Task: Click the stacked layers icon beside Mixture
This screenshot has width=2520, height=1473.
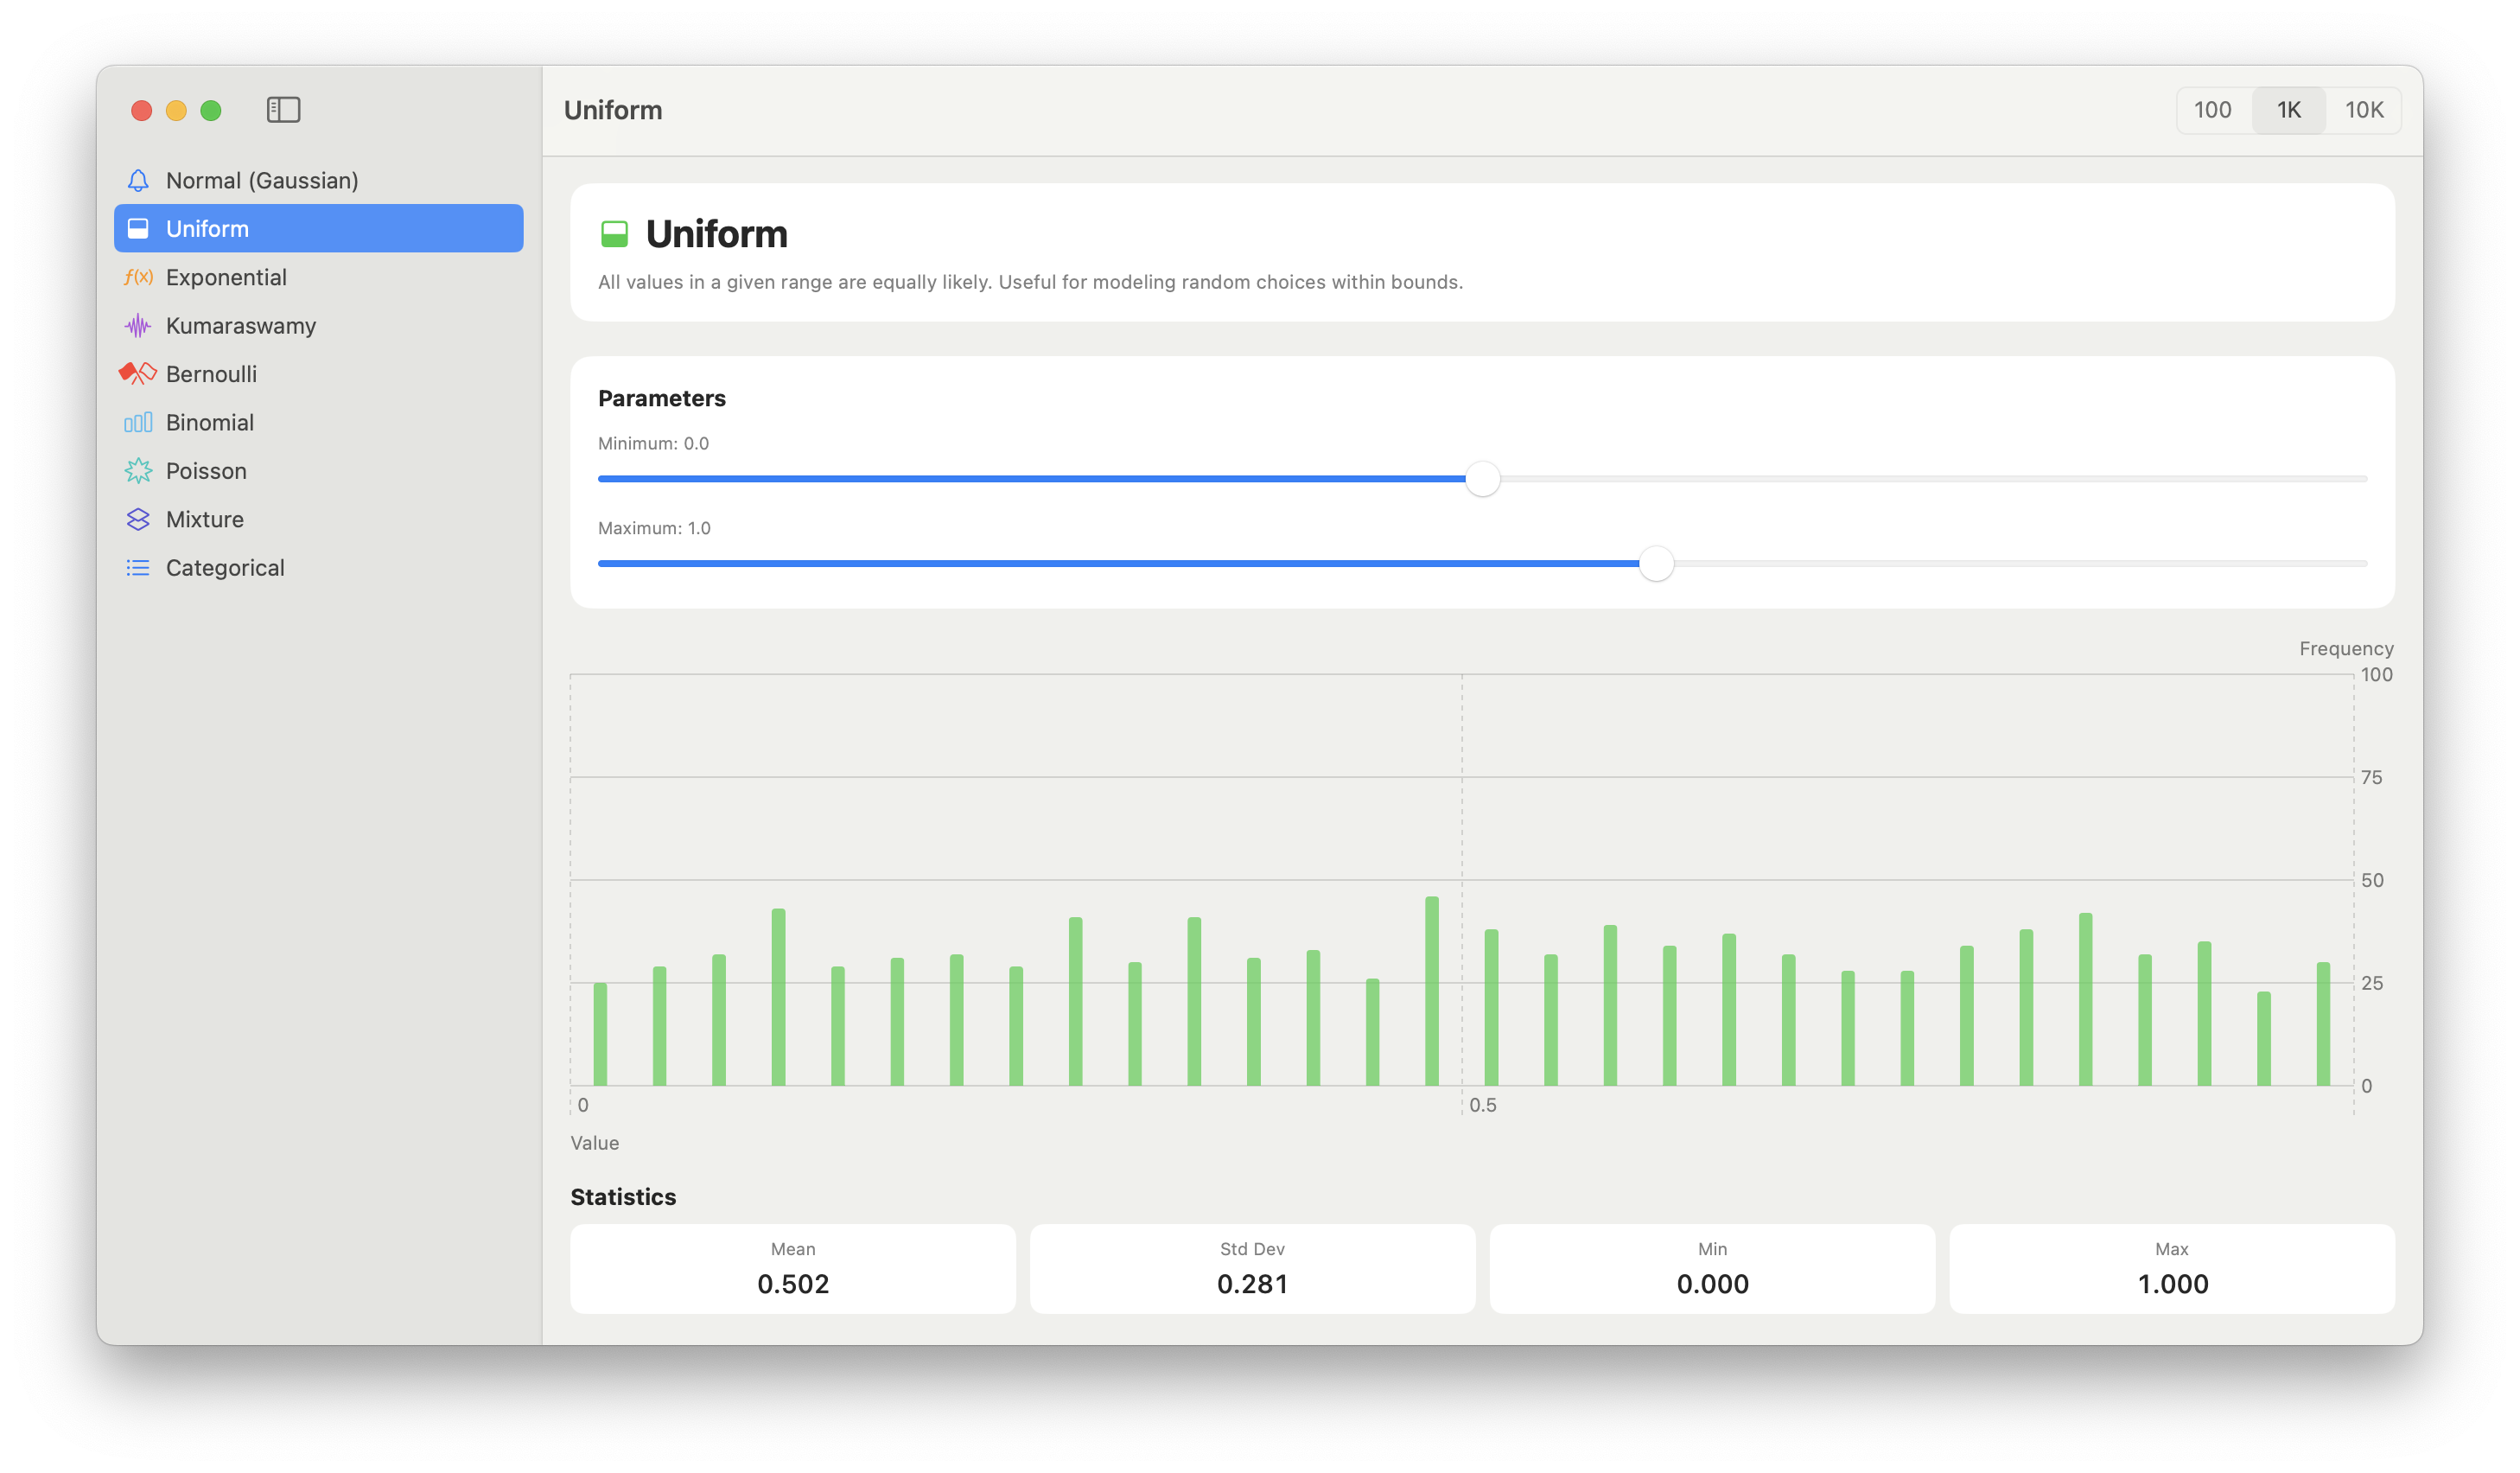Action: pos(138,519)
